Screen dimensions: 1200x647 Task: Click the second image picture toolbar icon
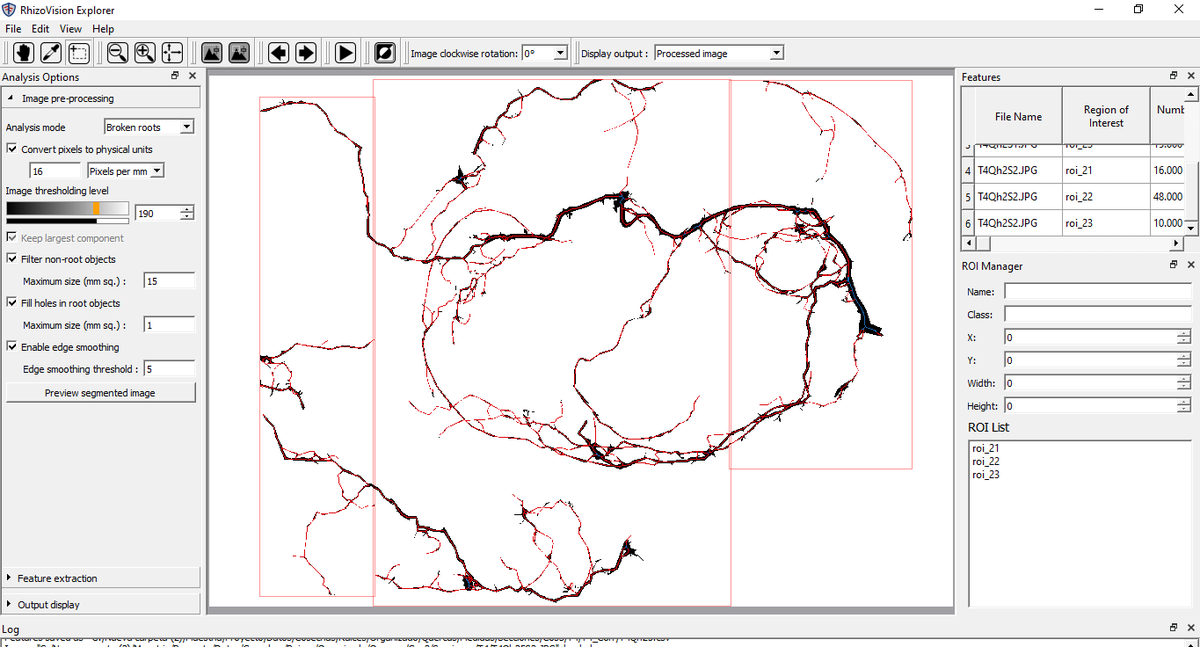(x=238, y=53)
